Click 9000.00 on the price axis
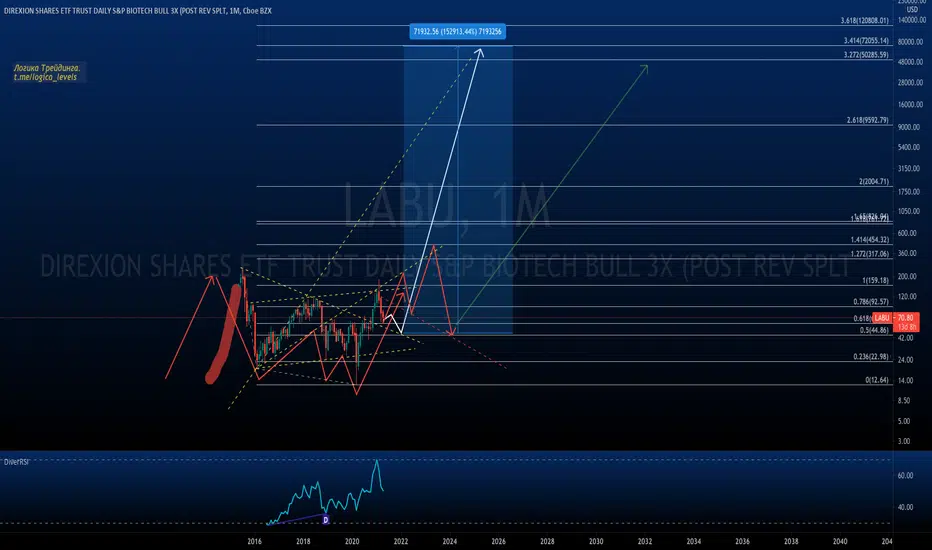The height and width of the screenshot is (550, 932). 909,127
